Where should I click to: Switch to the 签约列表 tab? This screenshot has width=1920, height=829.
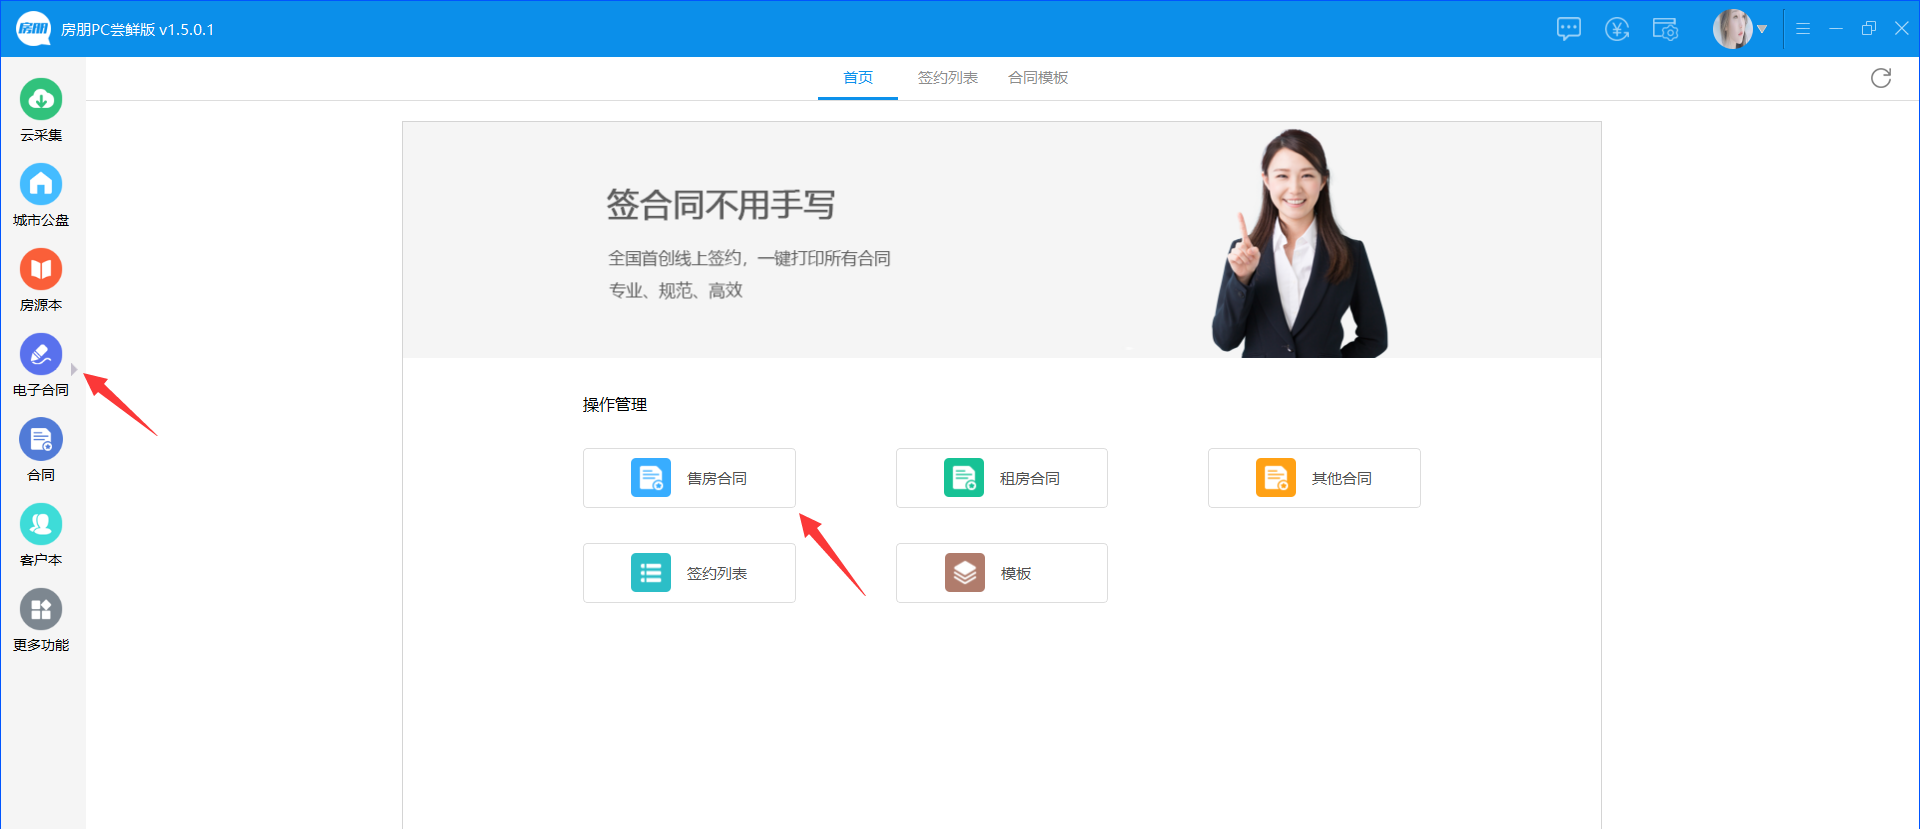point(948,78)
